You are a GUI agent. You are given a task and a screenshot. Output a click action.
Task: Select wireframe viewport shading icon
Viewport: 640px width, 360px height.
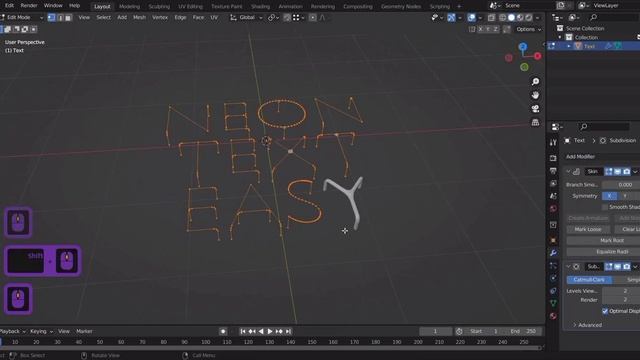(x=502, y=18)
